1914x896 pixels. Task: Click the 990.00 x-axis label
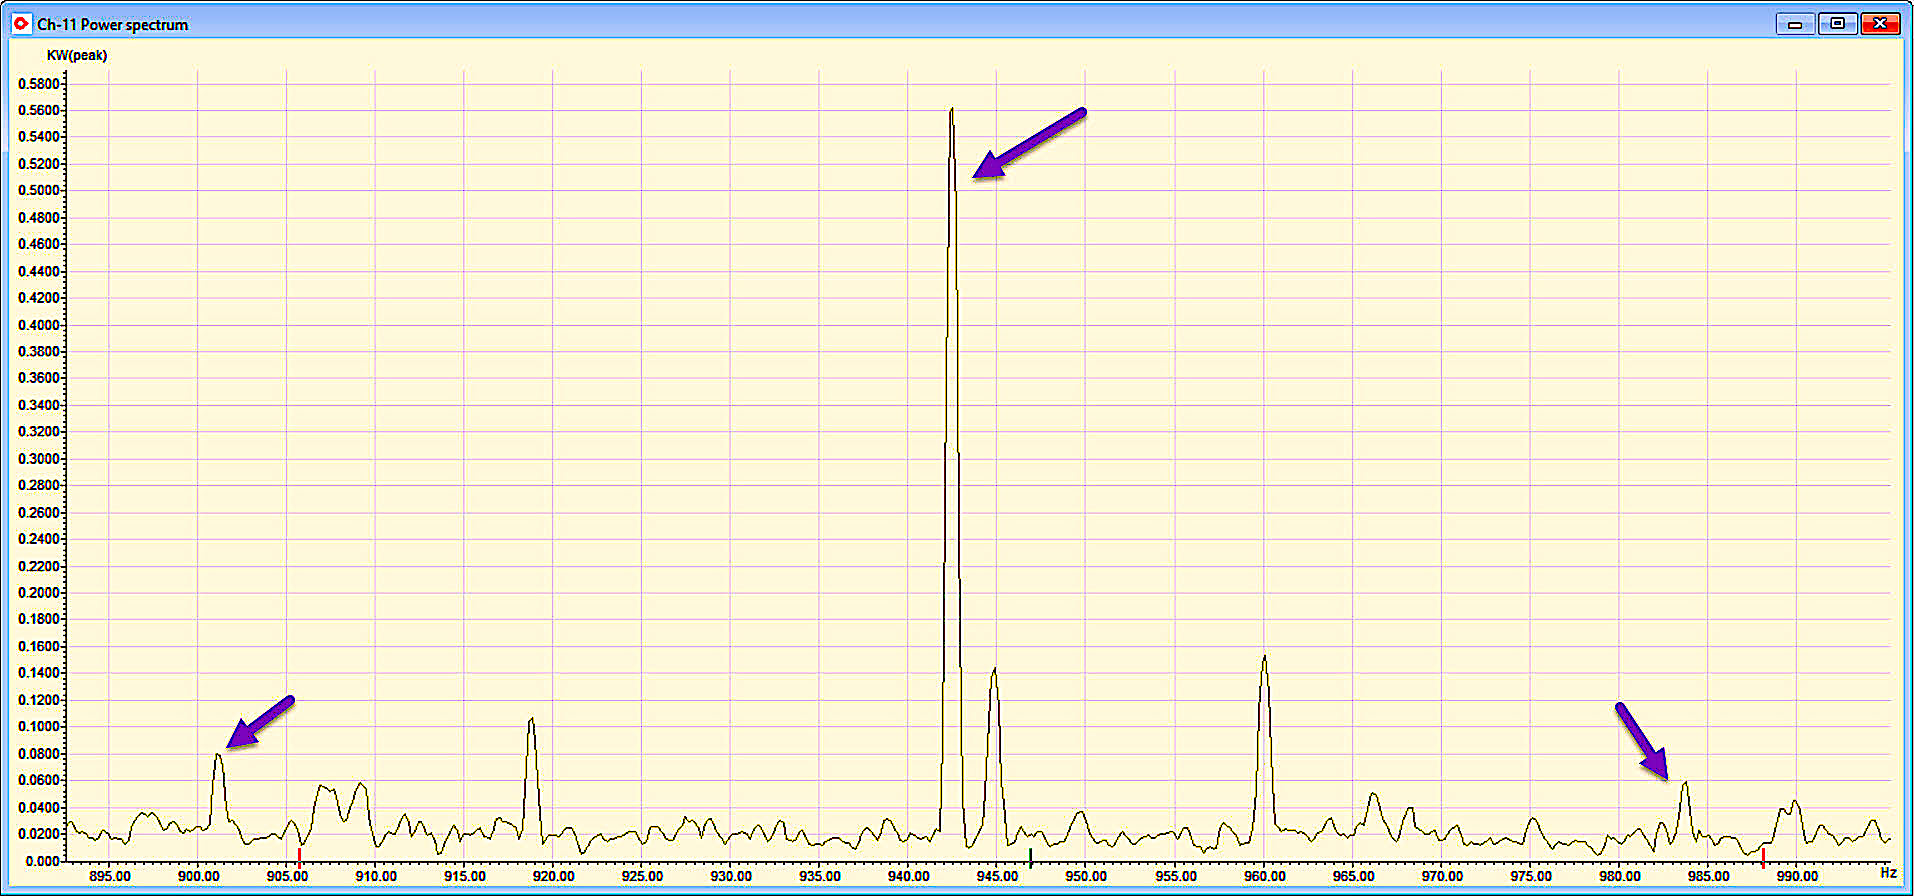coord(1797,876)
